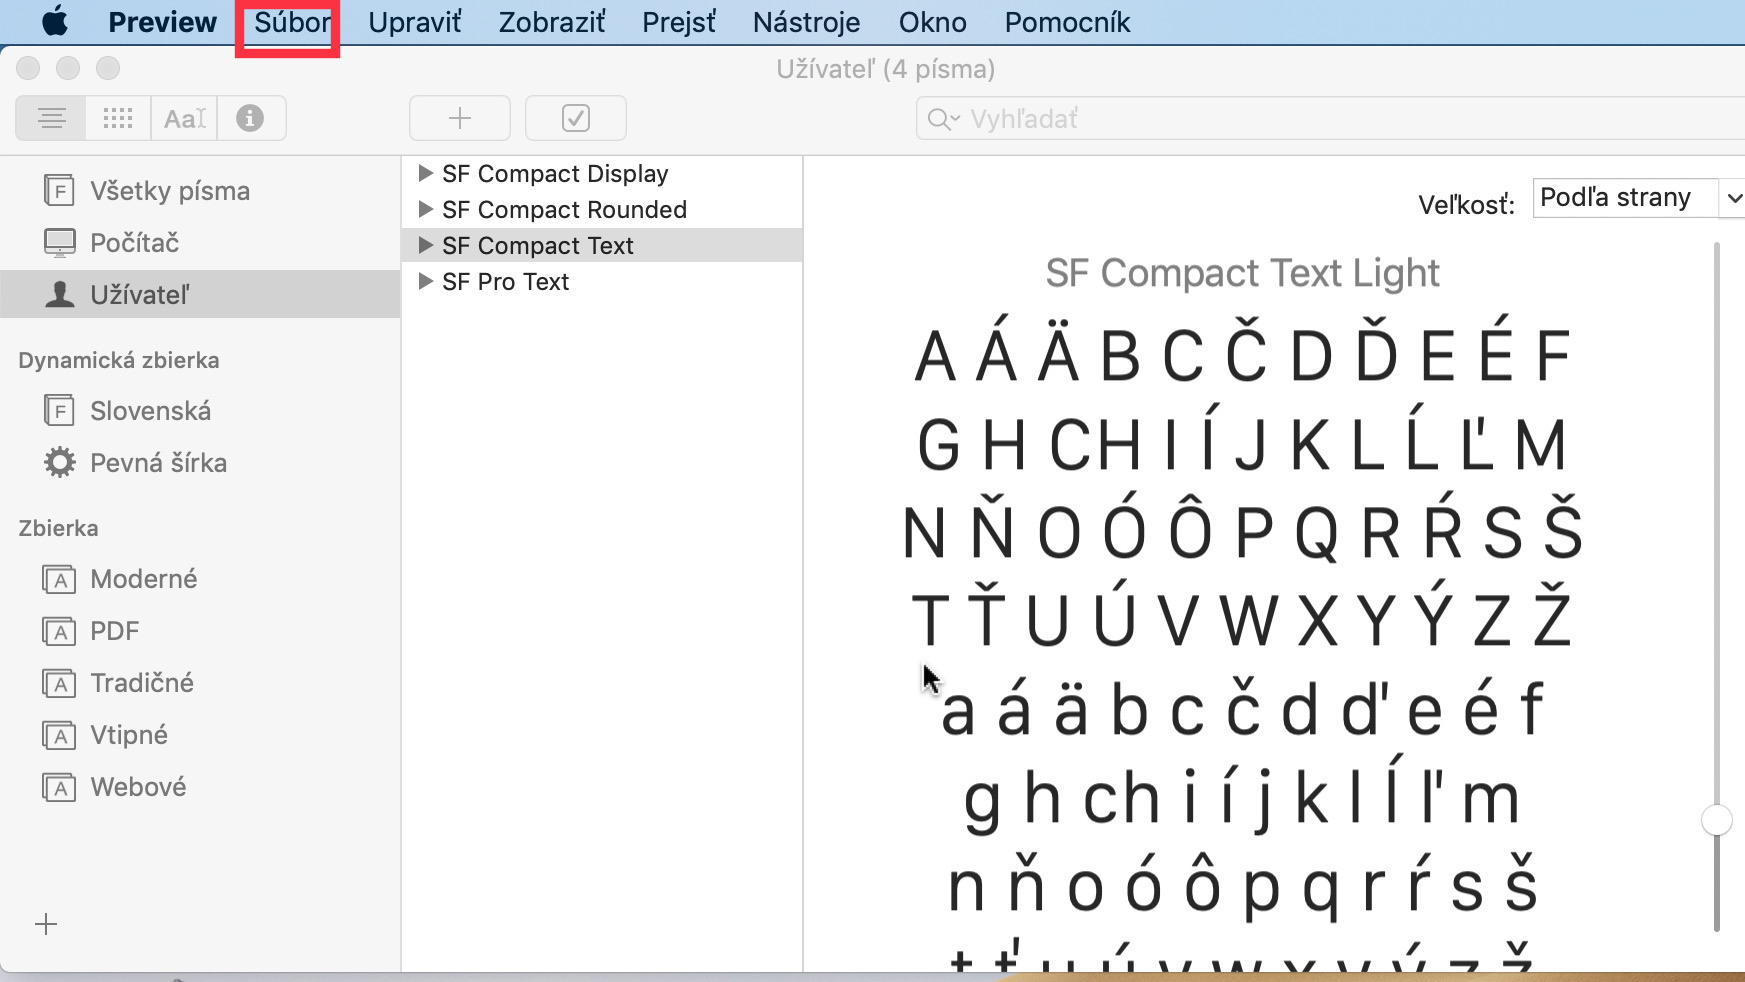Click the Slovenská collection icon

click(x=59, y=410)
